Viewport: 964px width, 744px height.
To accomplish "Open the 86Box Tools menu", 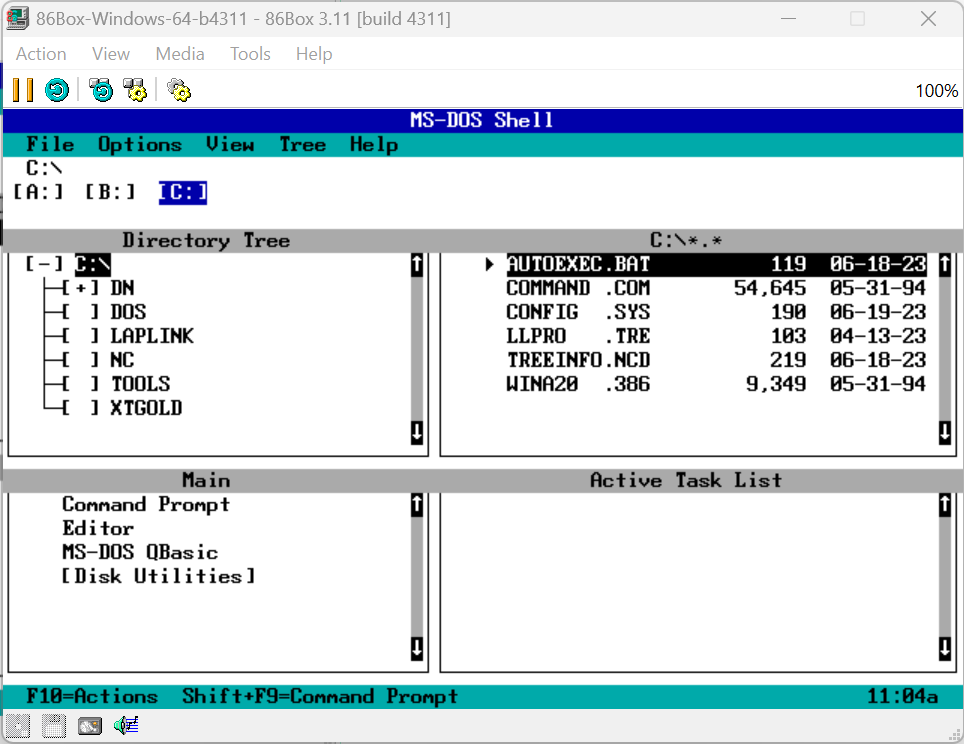I will click(x=250, y=54).
